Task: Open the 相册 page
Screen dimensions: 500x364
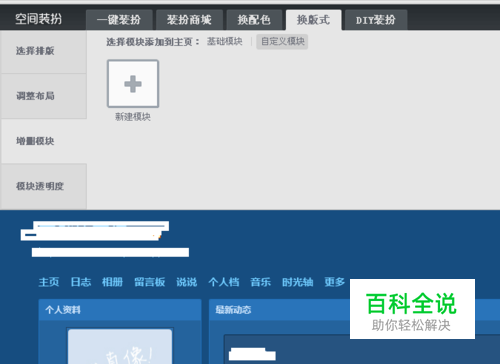Action: (112, 282)
